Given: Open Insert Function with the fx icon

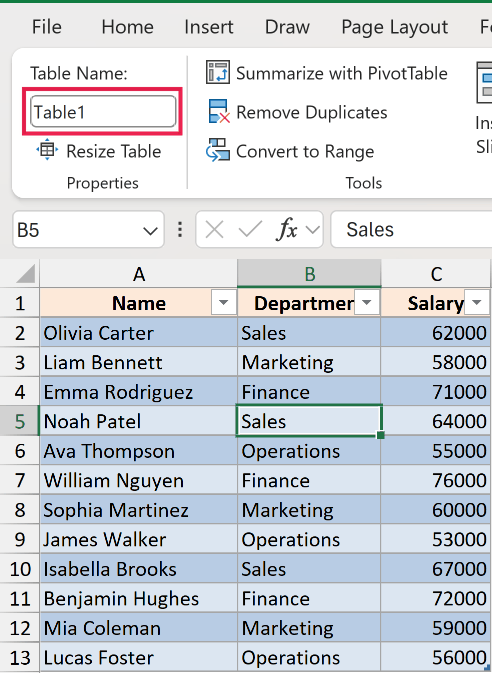Looking at the screenshot, I should click(x=287, y=229).
